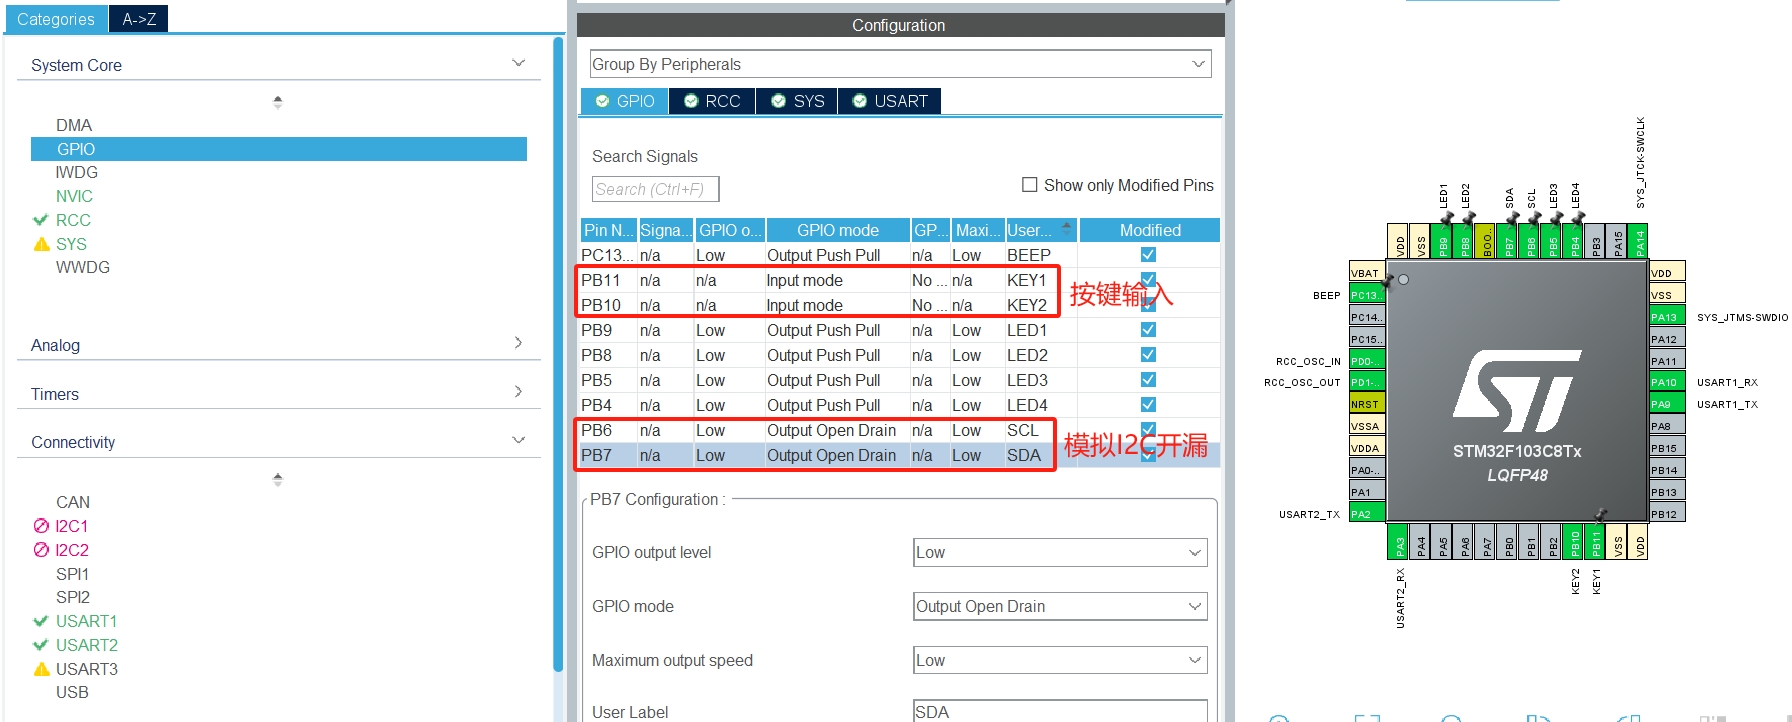Select the PA14 SWCLK pin on chip

click(x=1640, y=241)
